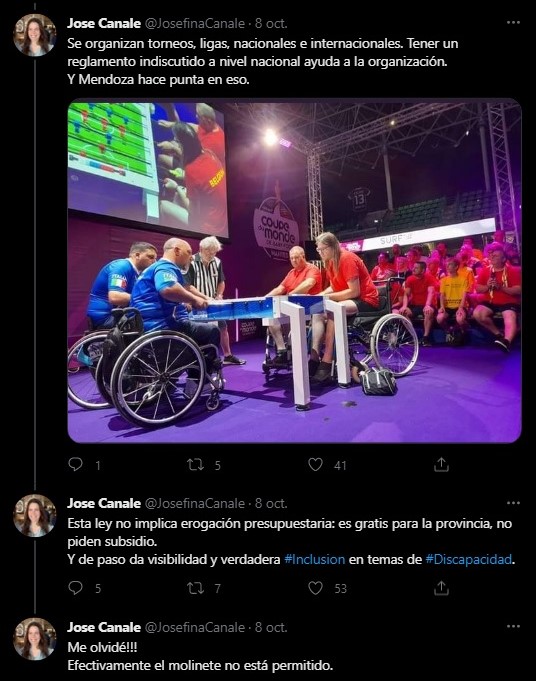Open the 8 oct. timestamp of the last tweet
This screenshot has height=681, width=536.
pyautogui.click(x=271, y=627)
